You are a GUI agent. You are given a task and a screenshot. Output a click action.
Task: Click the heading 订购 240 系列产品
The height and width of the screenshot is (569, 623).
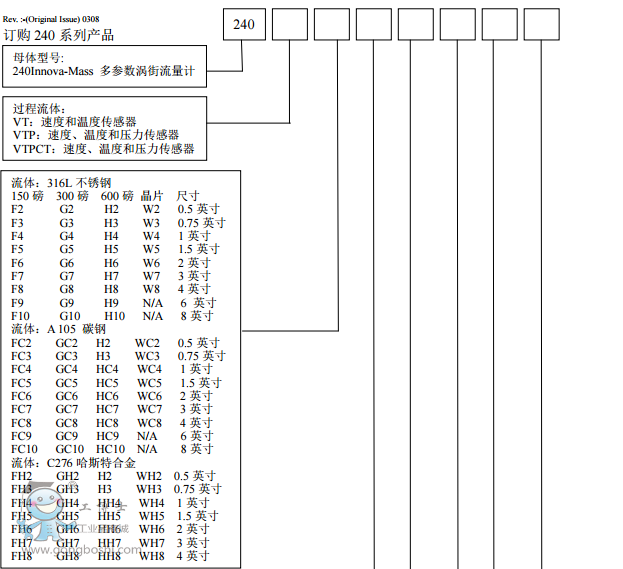tap(58, 35)
